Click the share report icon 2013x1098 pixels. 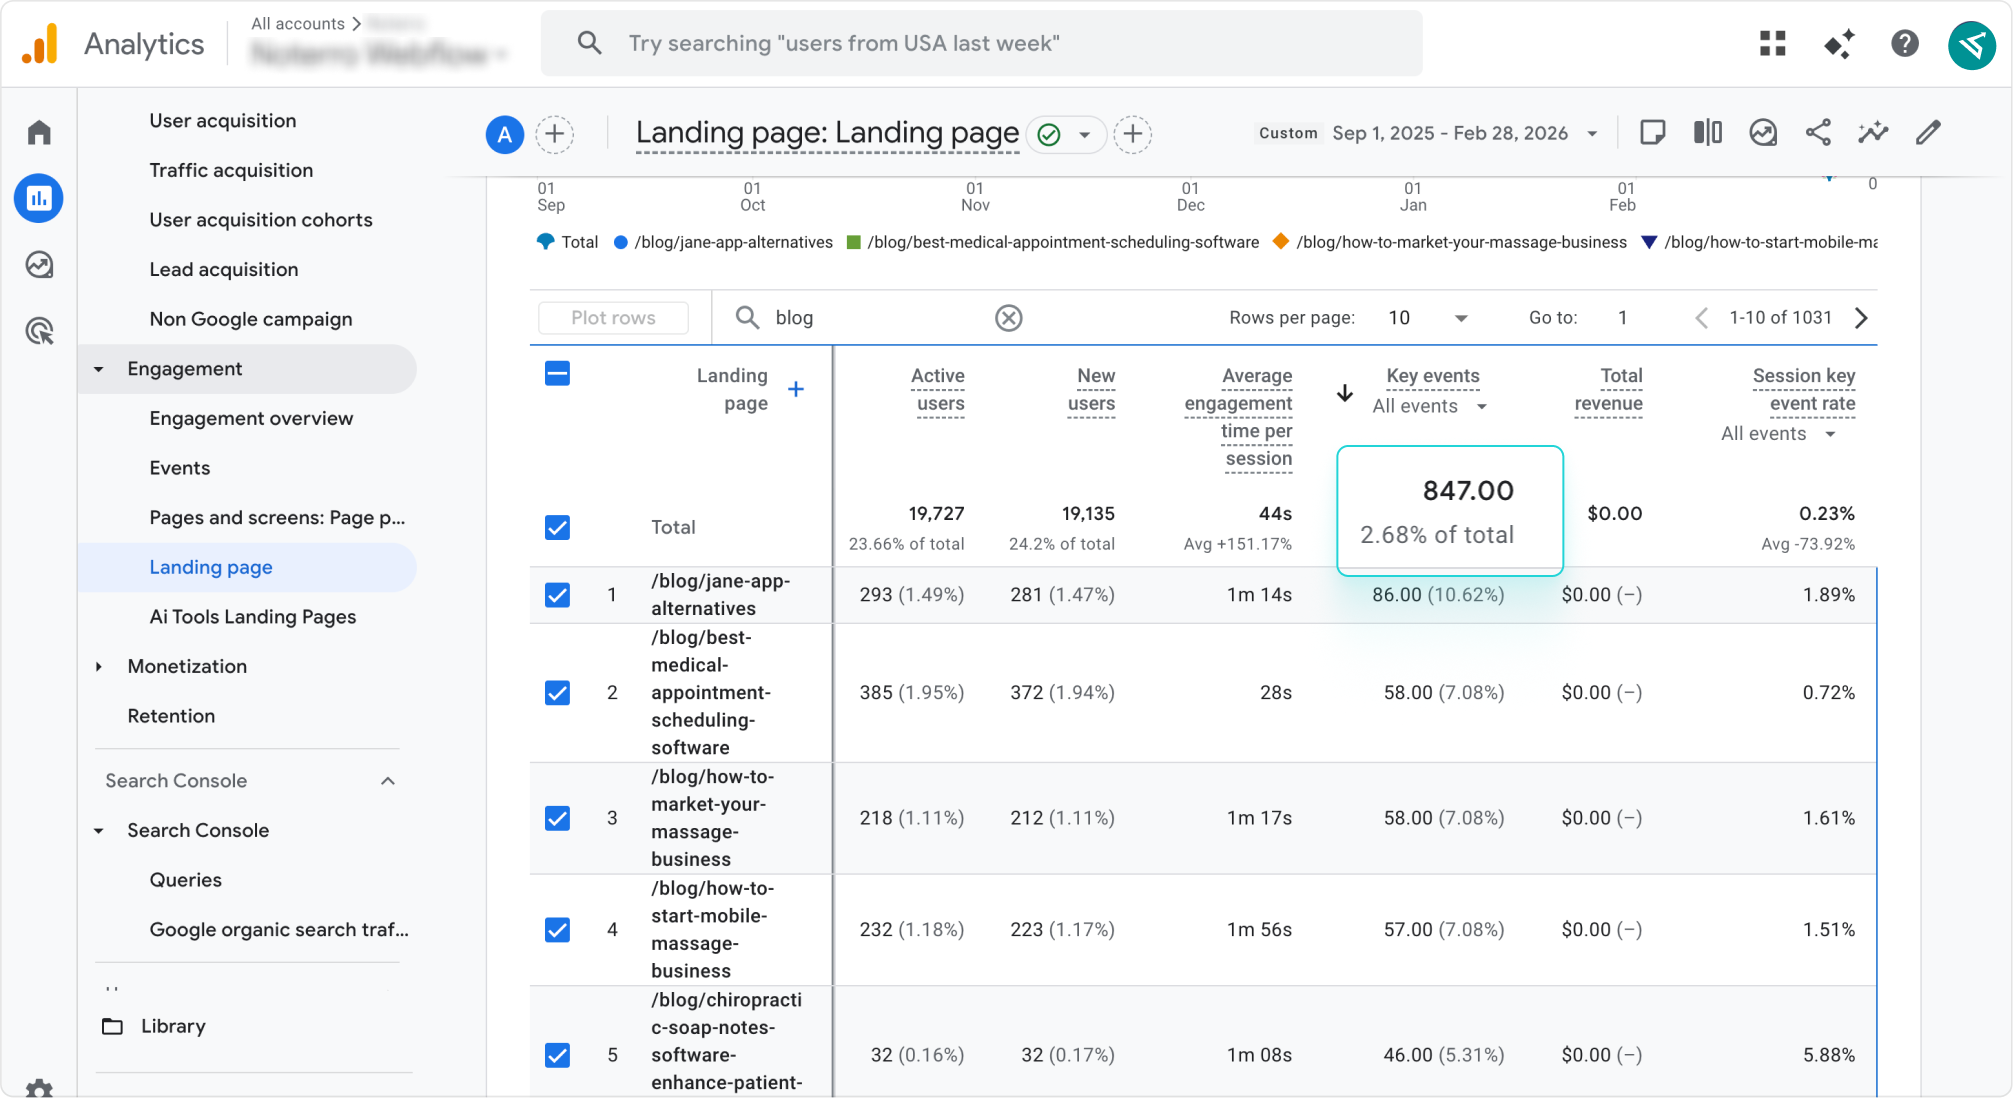coord(1818,133)
